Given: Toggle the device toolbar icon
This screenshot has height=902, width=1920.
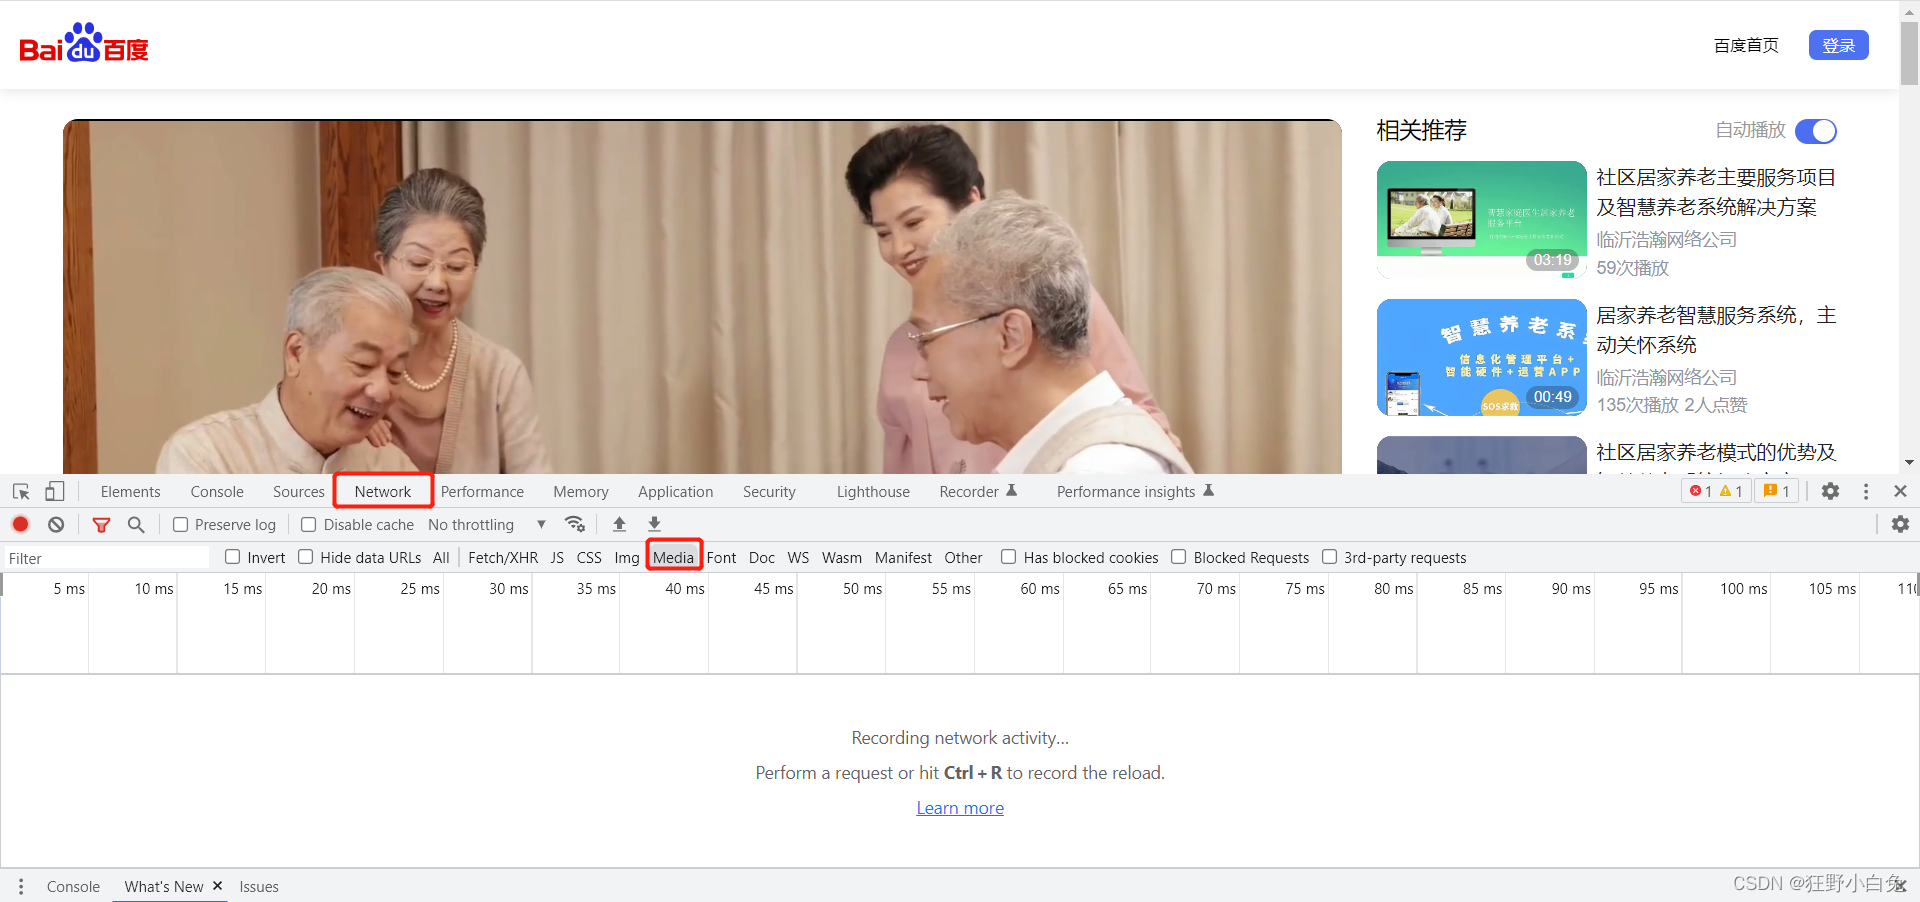Looking at the screenshot, I should coord(55,492).
